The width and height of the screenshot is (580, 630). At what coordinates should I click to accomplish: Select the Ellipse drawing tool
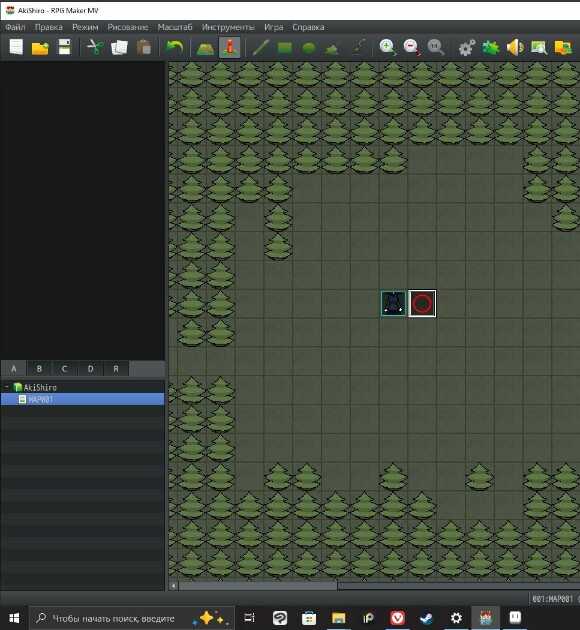309,47
